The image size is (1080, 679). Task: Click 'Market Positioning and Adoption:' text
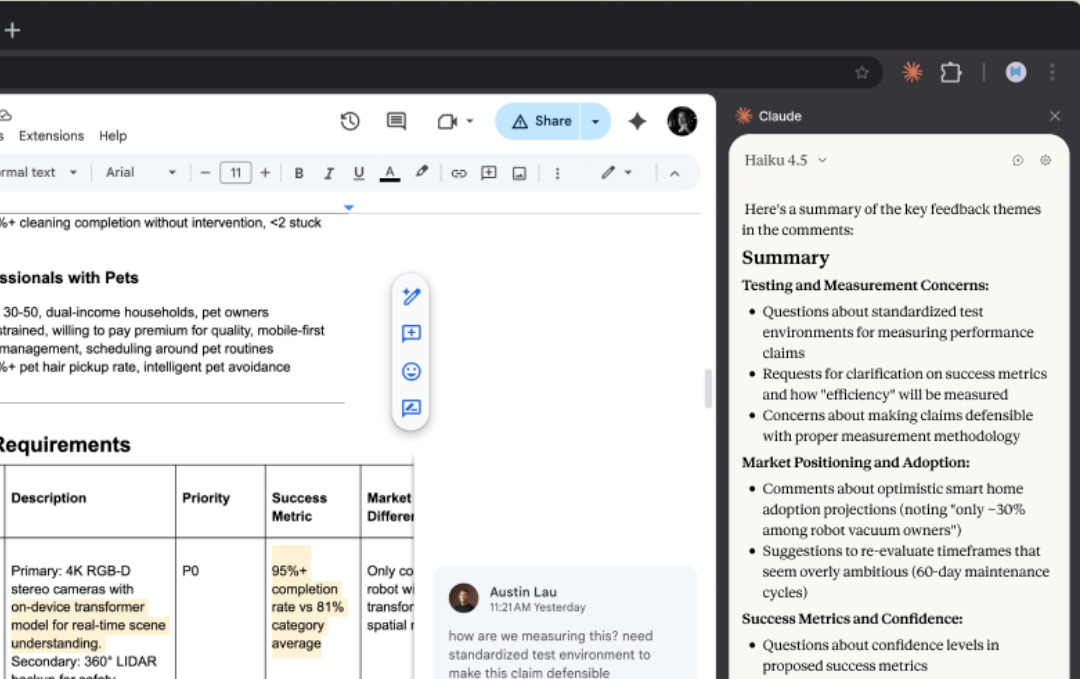pos(855,462)
